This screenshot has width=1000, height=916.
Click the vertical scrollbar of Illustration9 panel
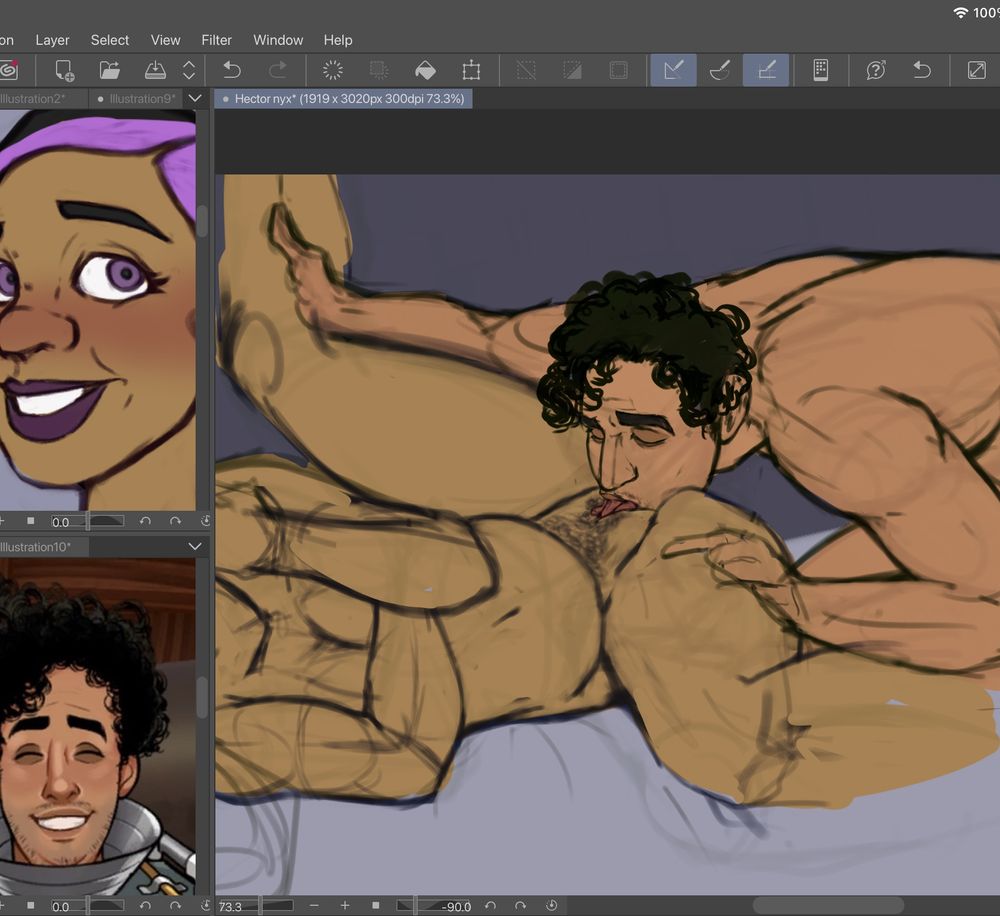[x=202, y=221]
